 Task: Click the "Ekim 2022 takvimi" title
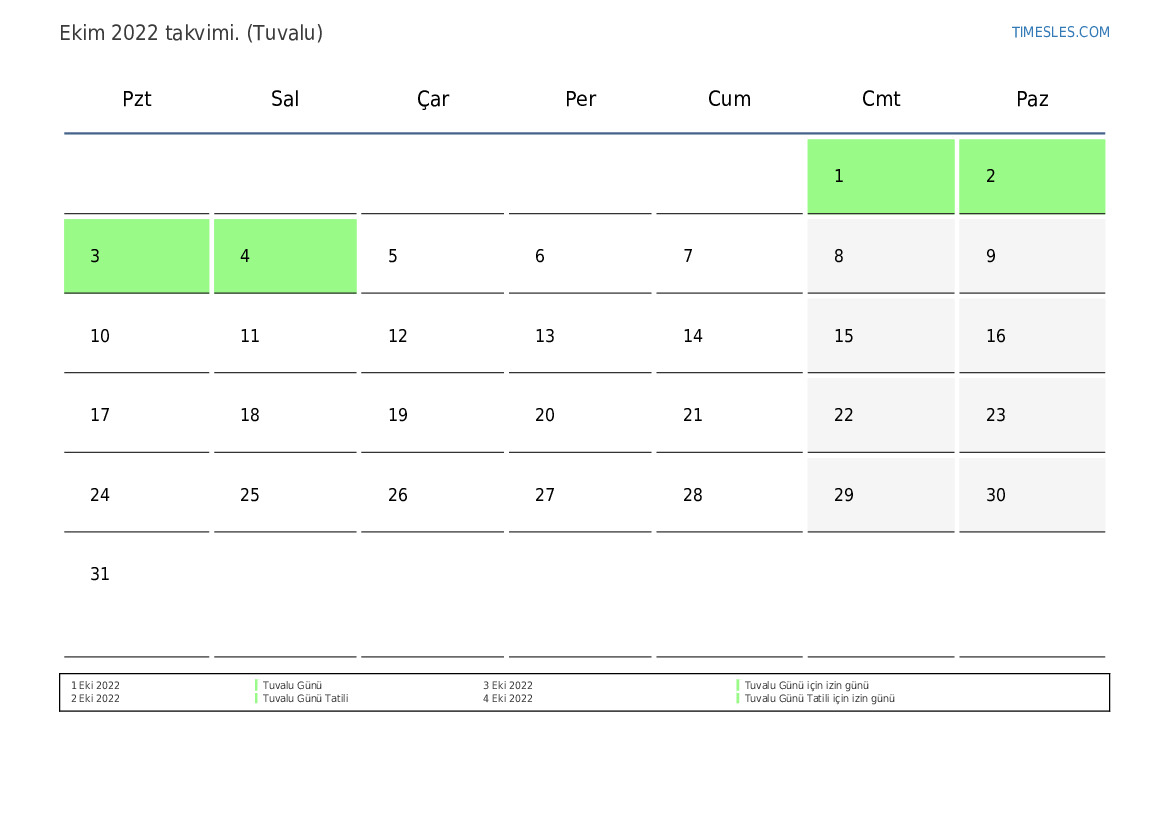coord(191,33)
